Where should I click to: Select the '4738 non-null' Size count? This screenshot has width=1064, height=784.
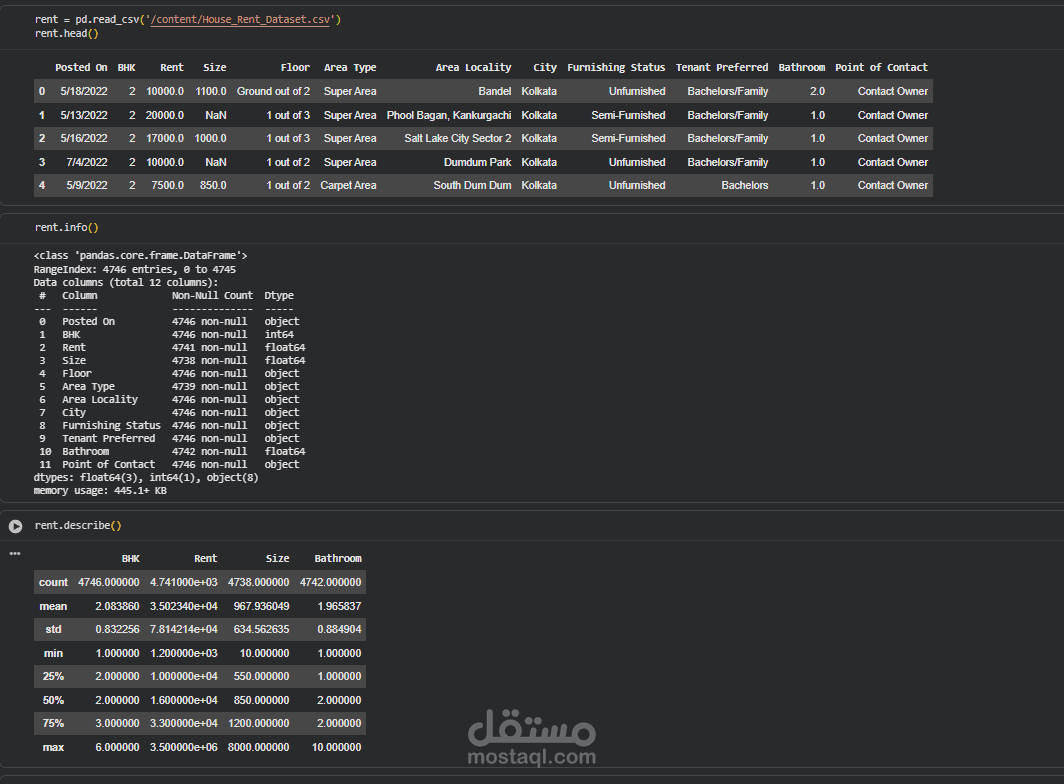click(210, 360)
